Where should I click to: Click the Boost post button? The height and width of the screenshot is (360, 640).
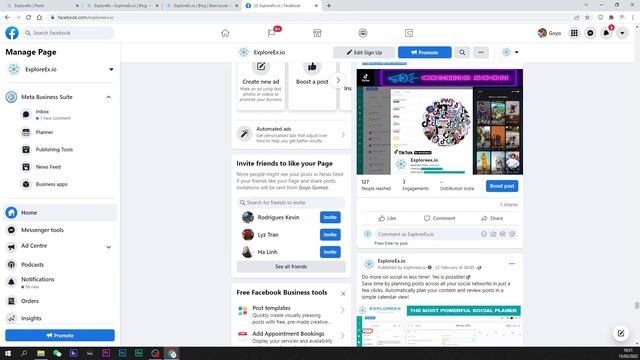click(x=502, y=186)
